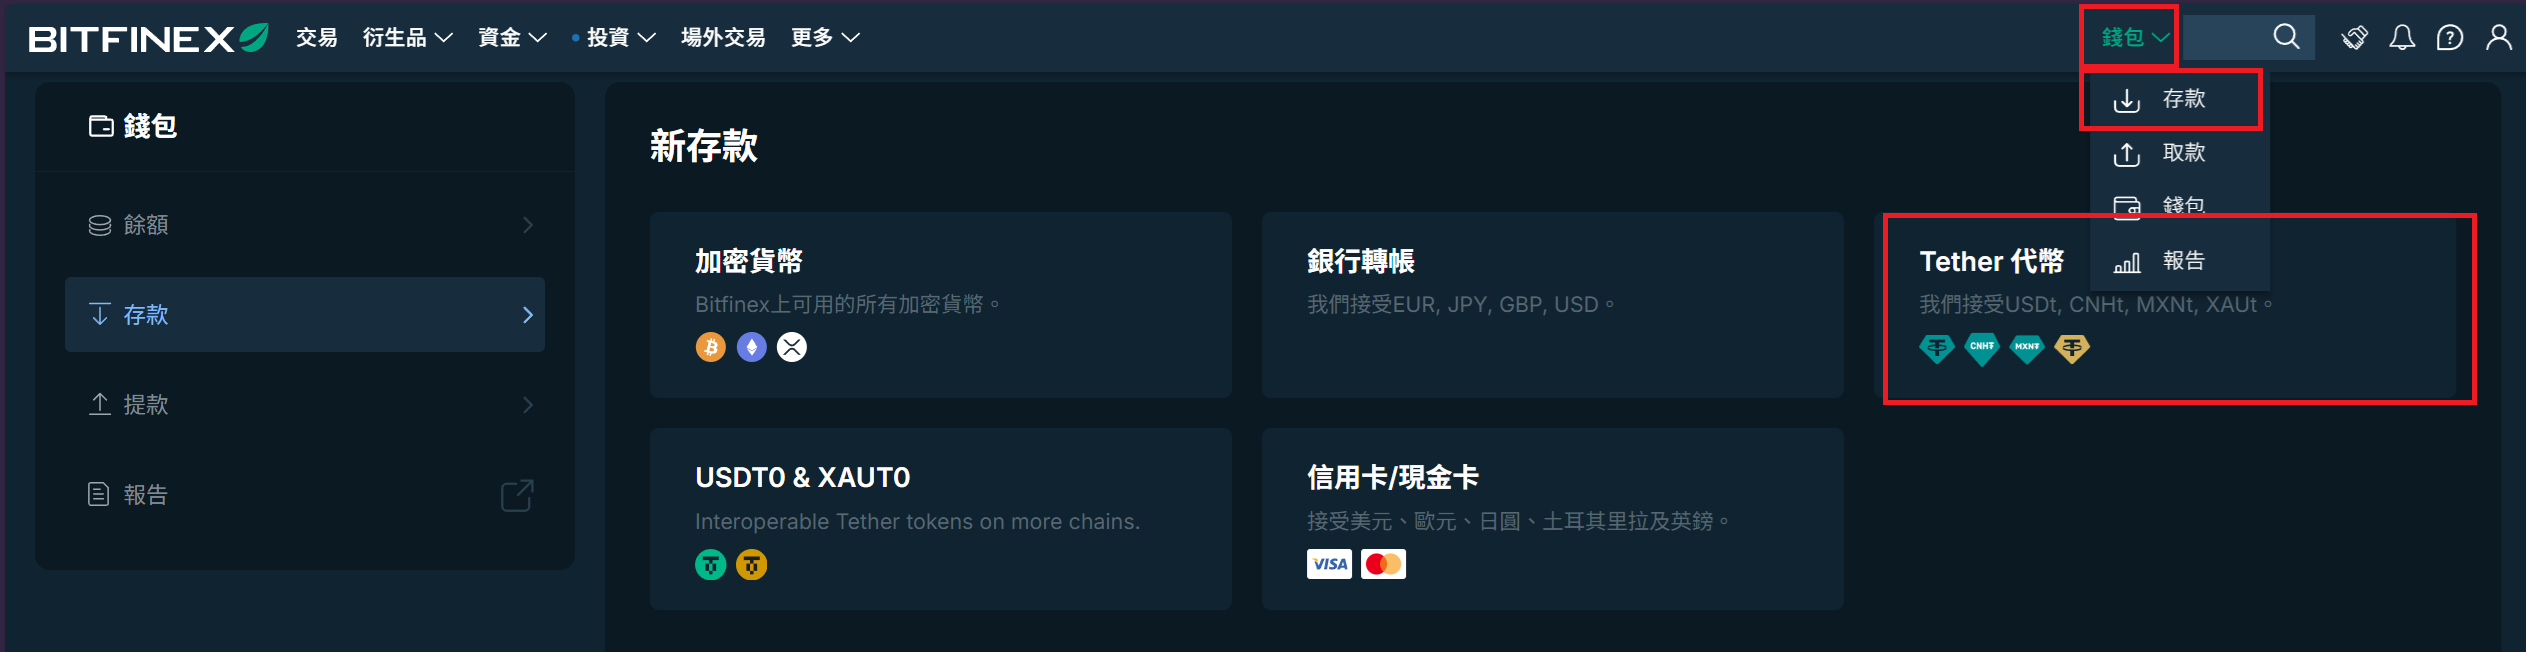Image resolution: width=2526 pixels, height=652 pixels.
Task: Open the 場外交易 menu item
Action: 722,38
